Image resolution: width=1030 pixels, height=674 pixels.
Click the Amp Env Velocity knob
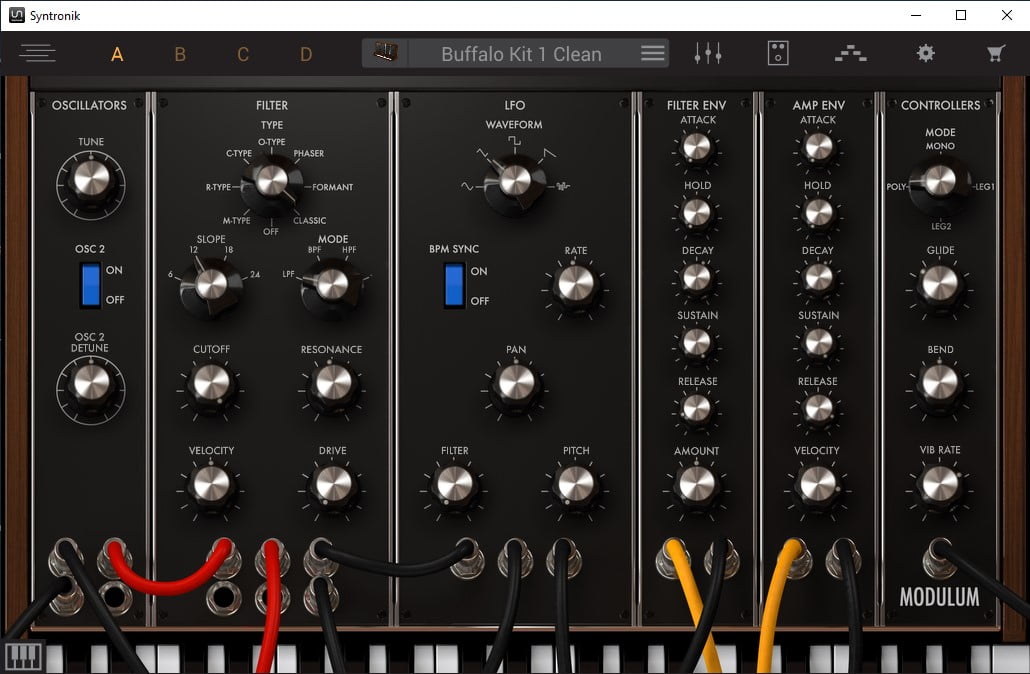818,485
